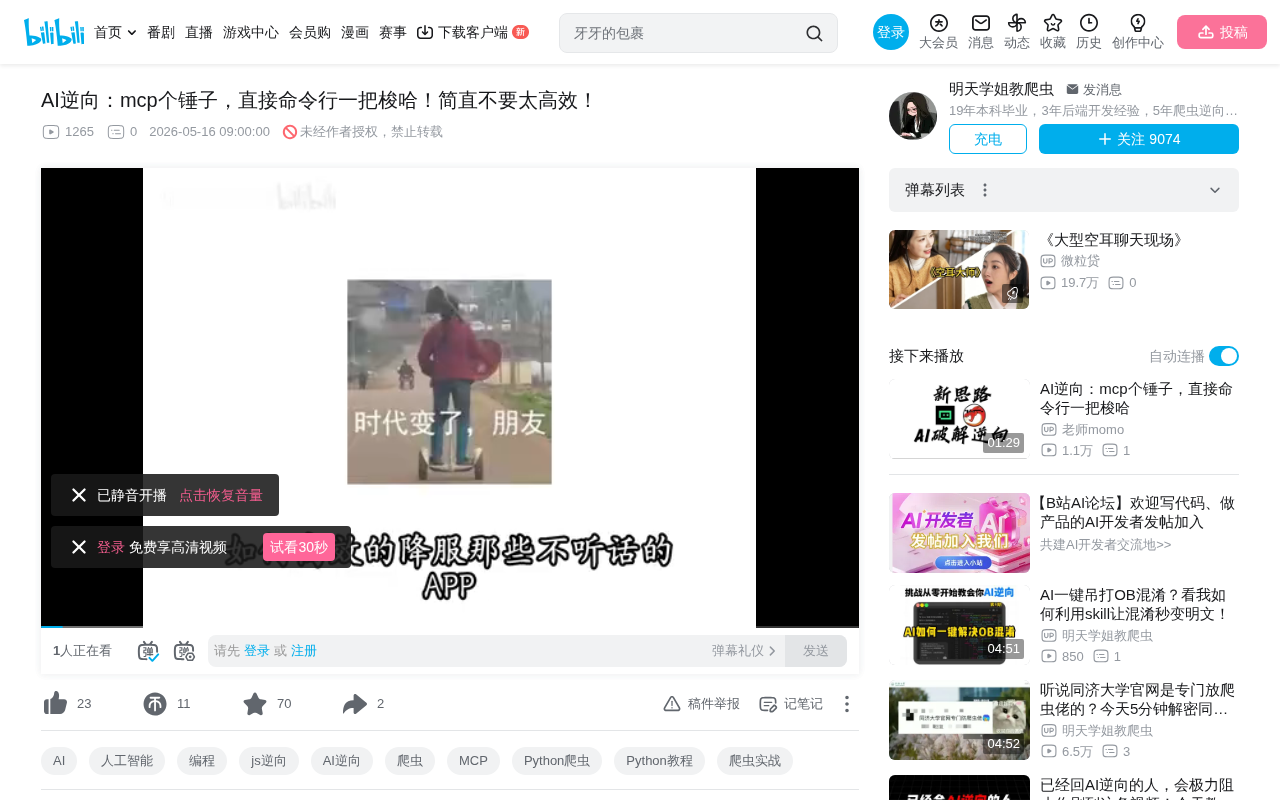Click the bilibili logo
The height and width of the screenshot is (800, 1280).
(54, 32)
